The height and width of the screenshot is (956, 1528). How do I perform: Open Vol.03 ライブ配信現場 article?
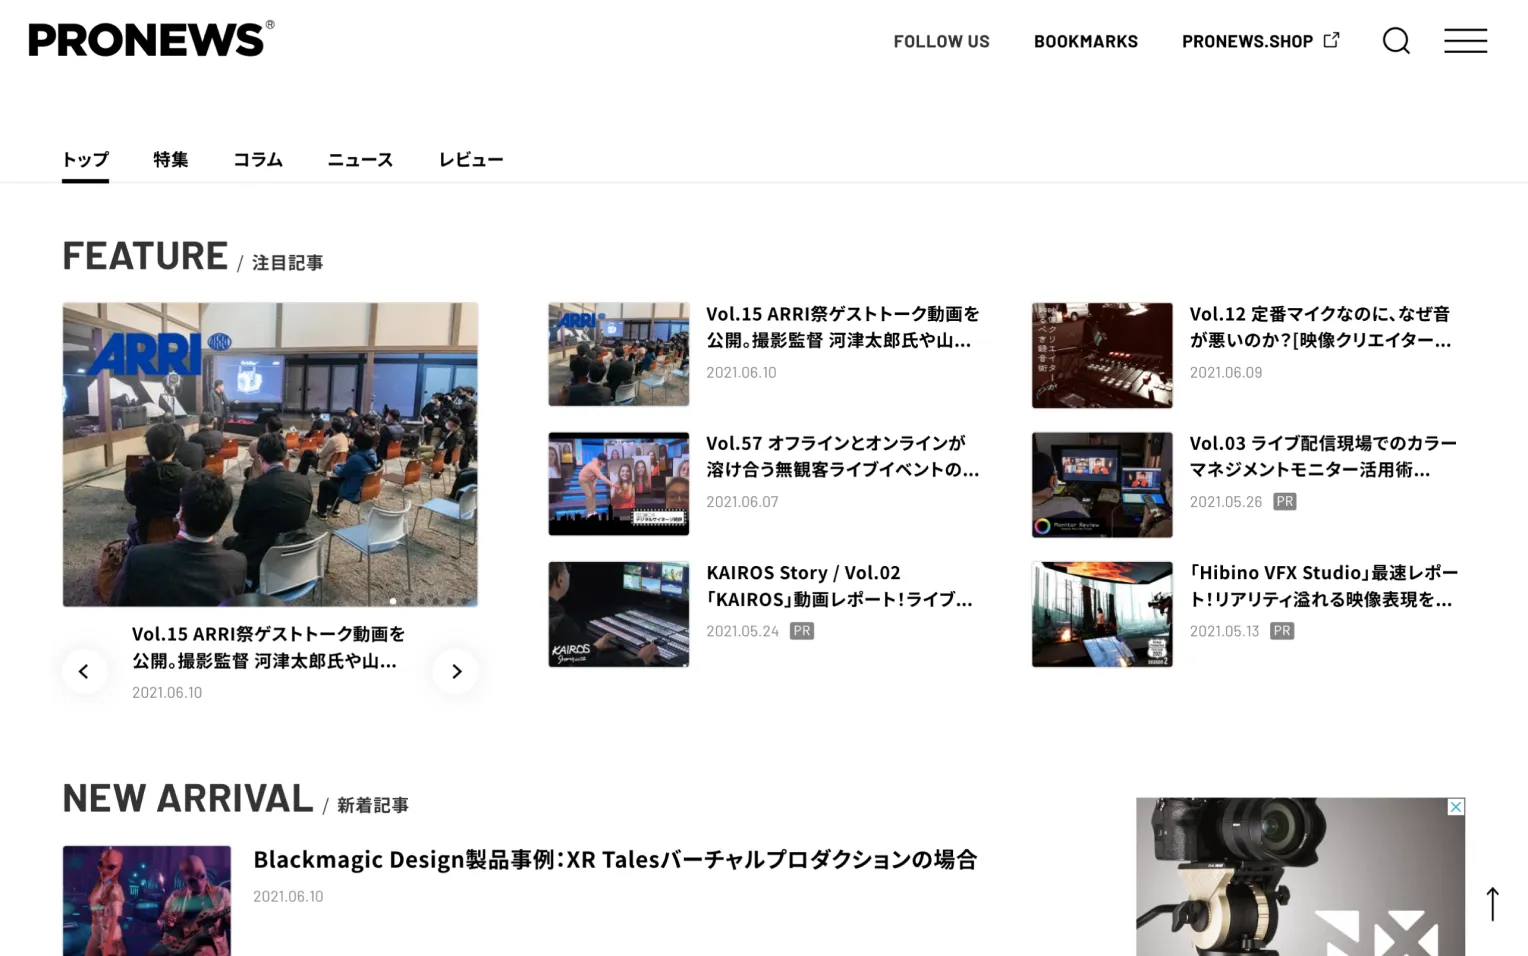point(1323,456)
